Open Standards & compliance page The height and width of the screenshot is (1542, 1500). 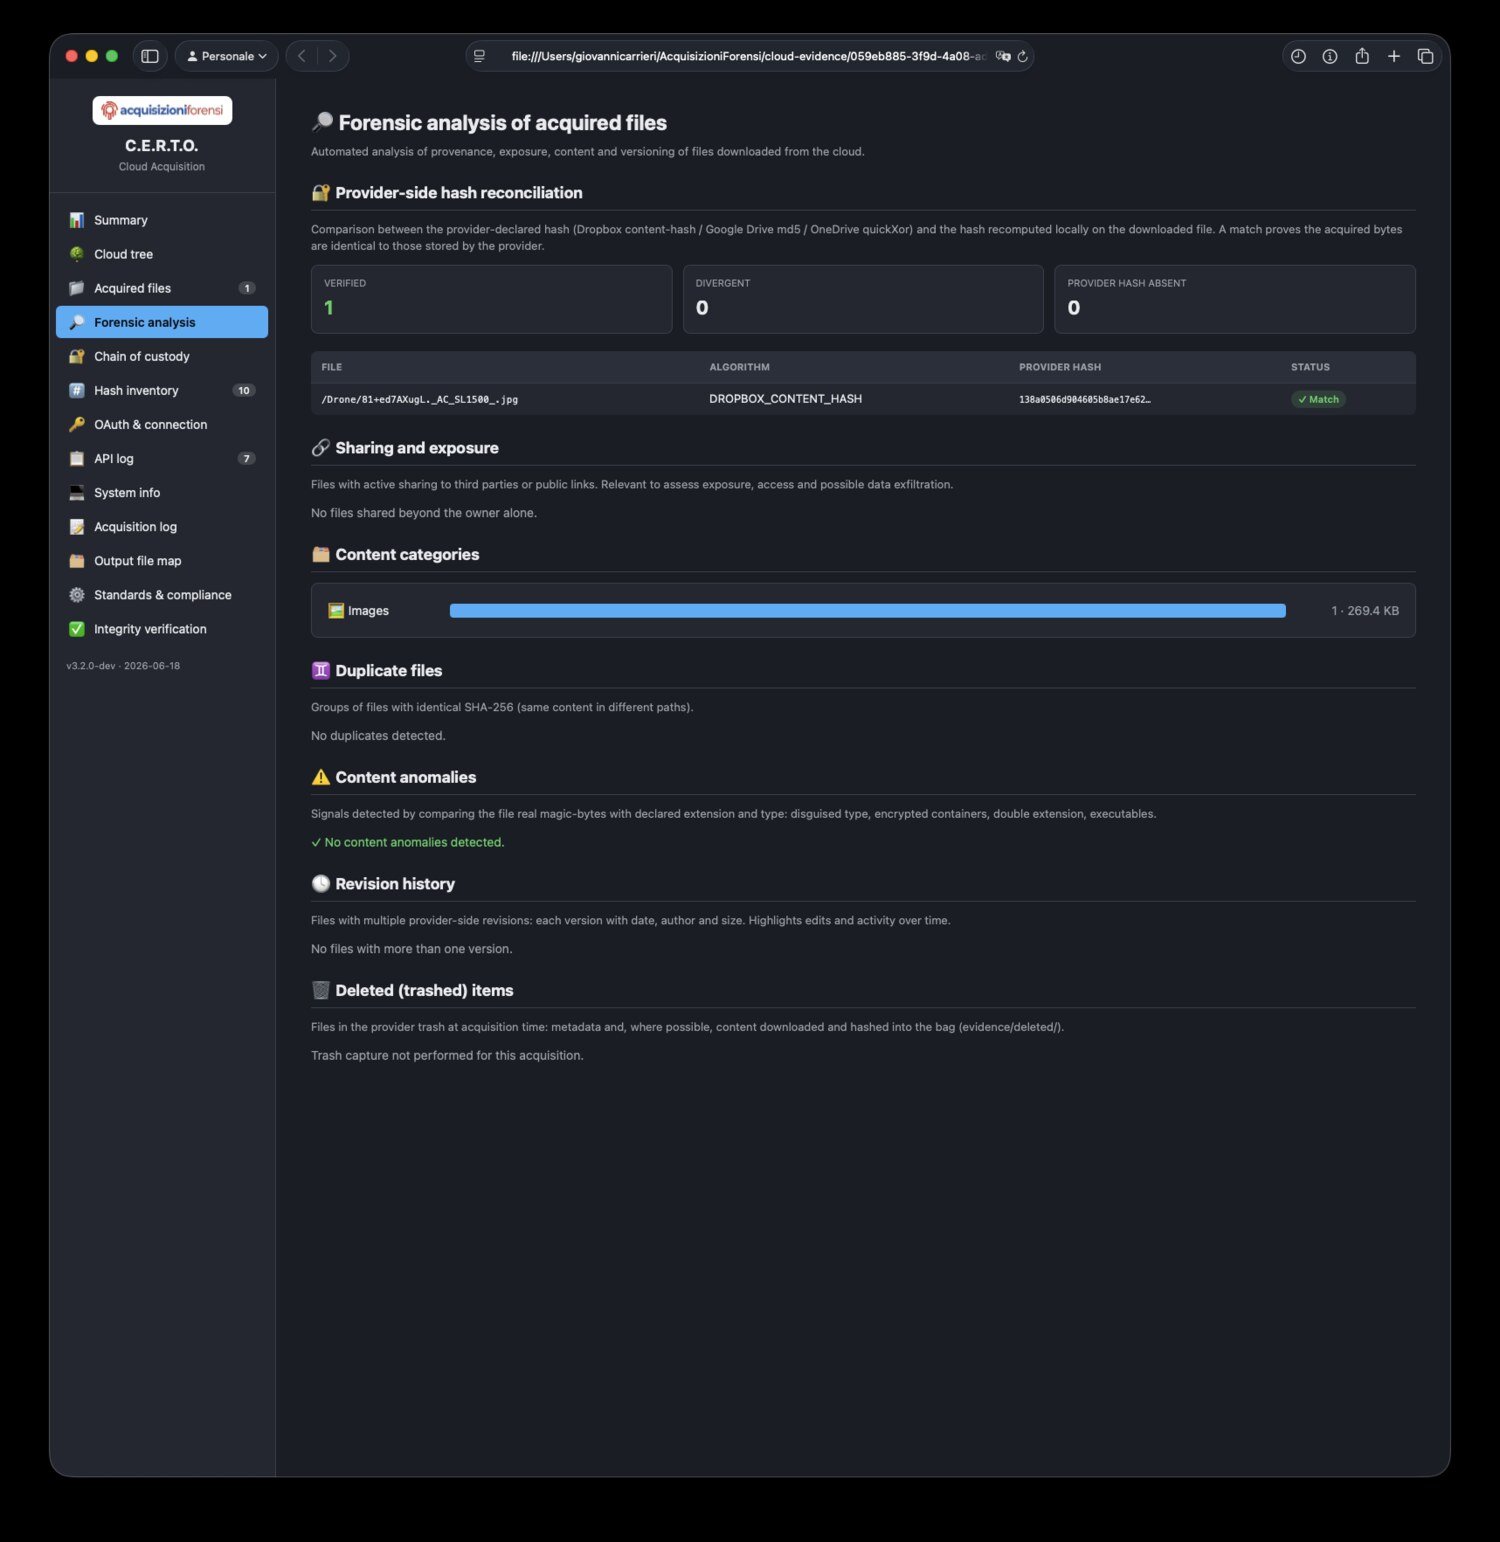click(x=162, y=595)
